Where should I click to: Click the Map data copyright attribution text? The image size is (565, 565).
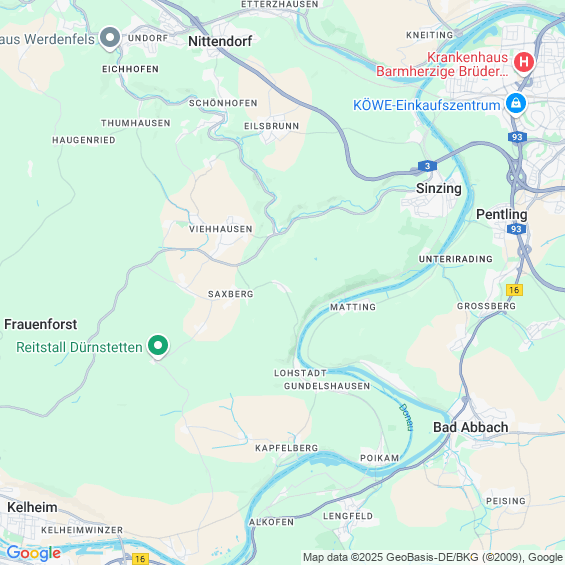(433, 557)
